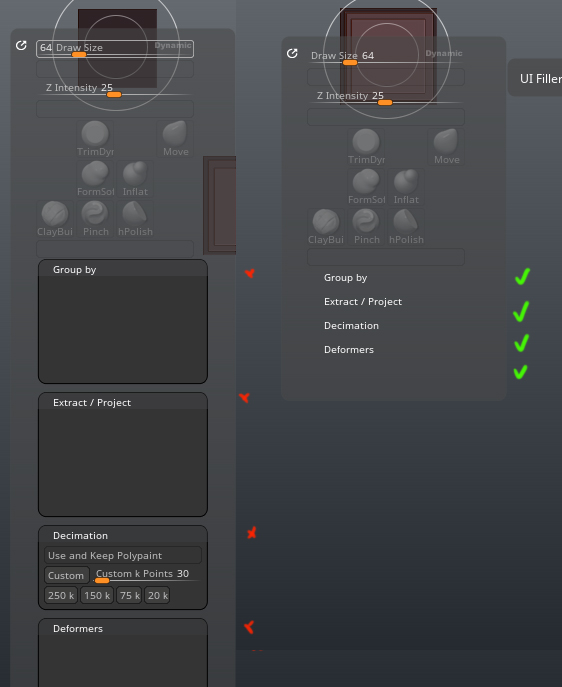Image resolution: width=562 pixels, height=687 pixels.
Task: Select Move brush in left panel
Action: tap(175, 139)
